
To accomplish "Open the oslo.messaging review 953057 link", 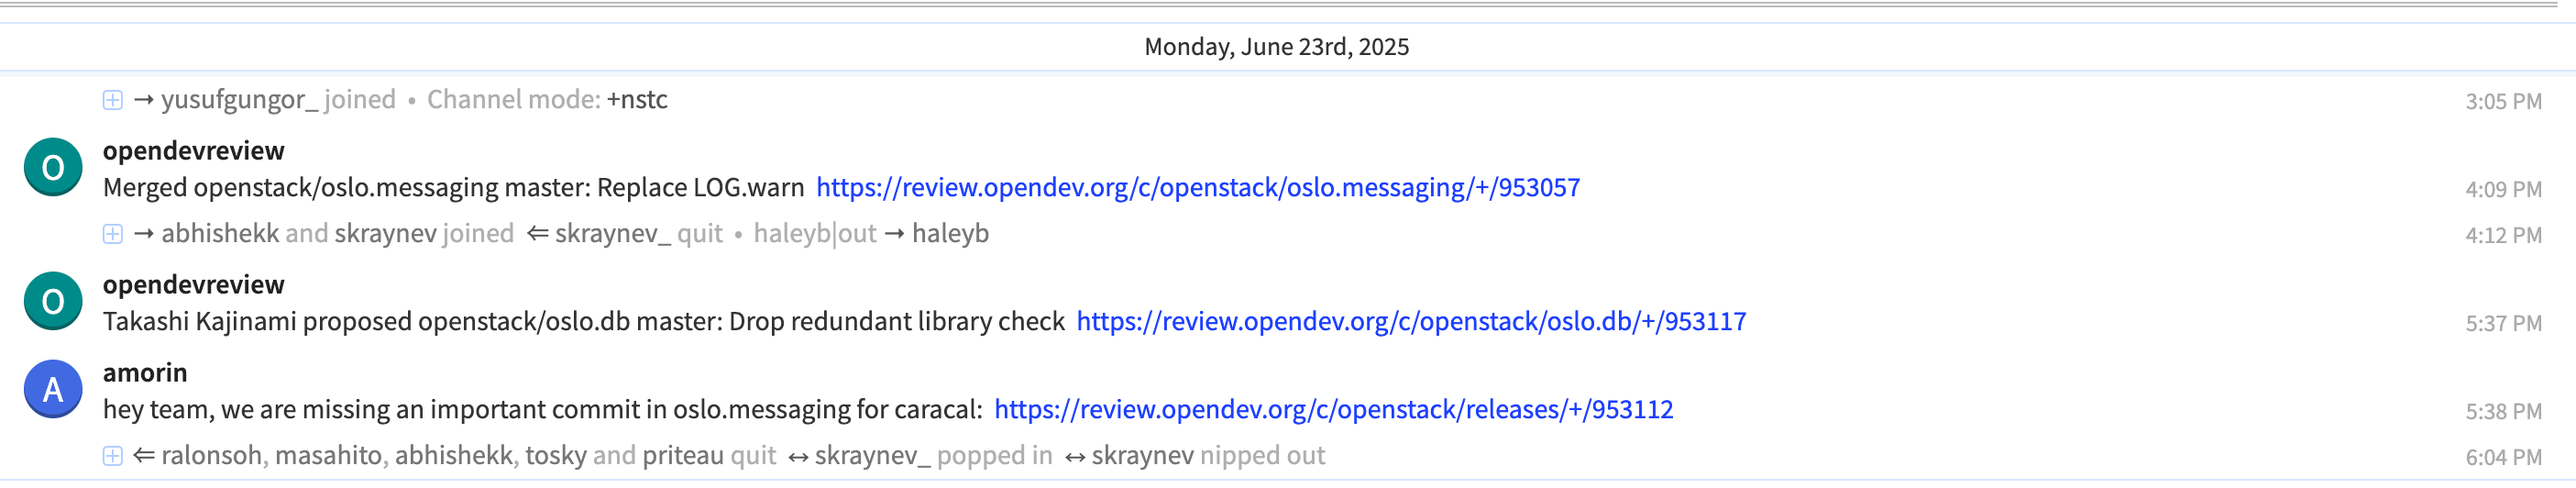I will coord(1198,188).
